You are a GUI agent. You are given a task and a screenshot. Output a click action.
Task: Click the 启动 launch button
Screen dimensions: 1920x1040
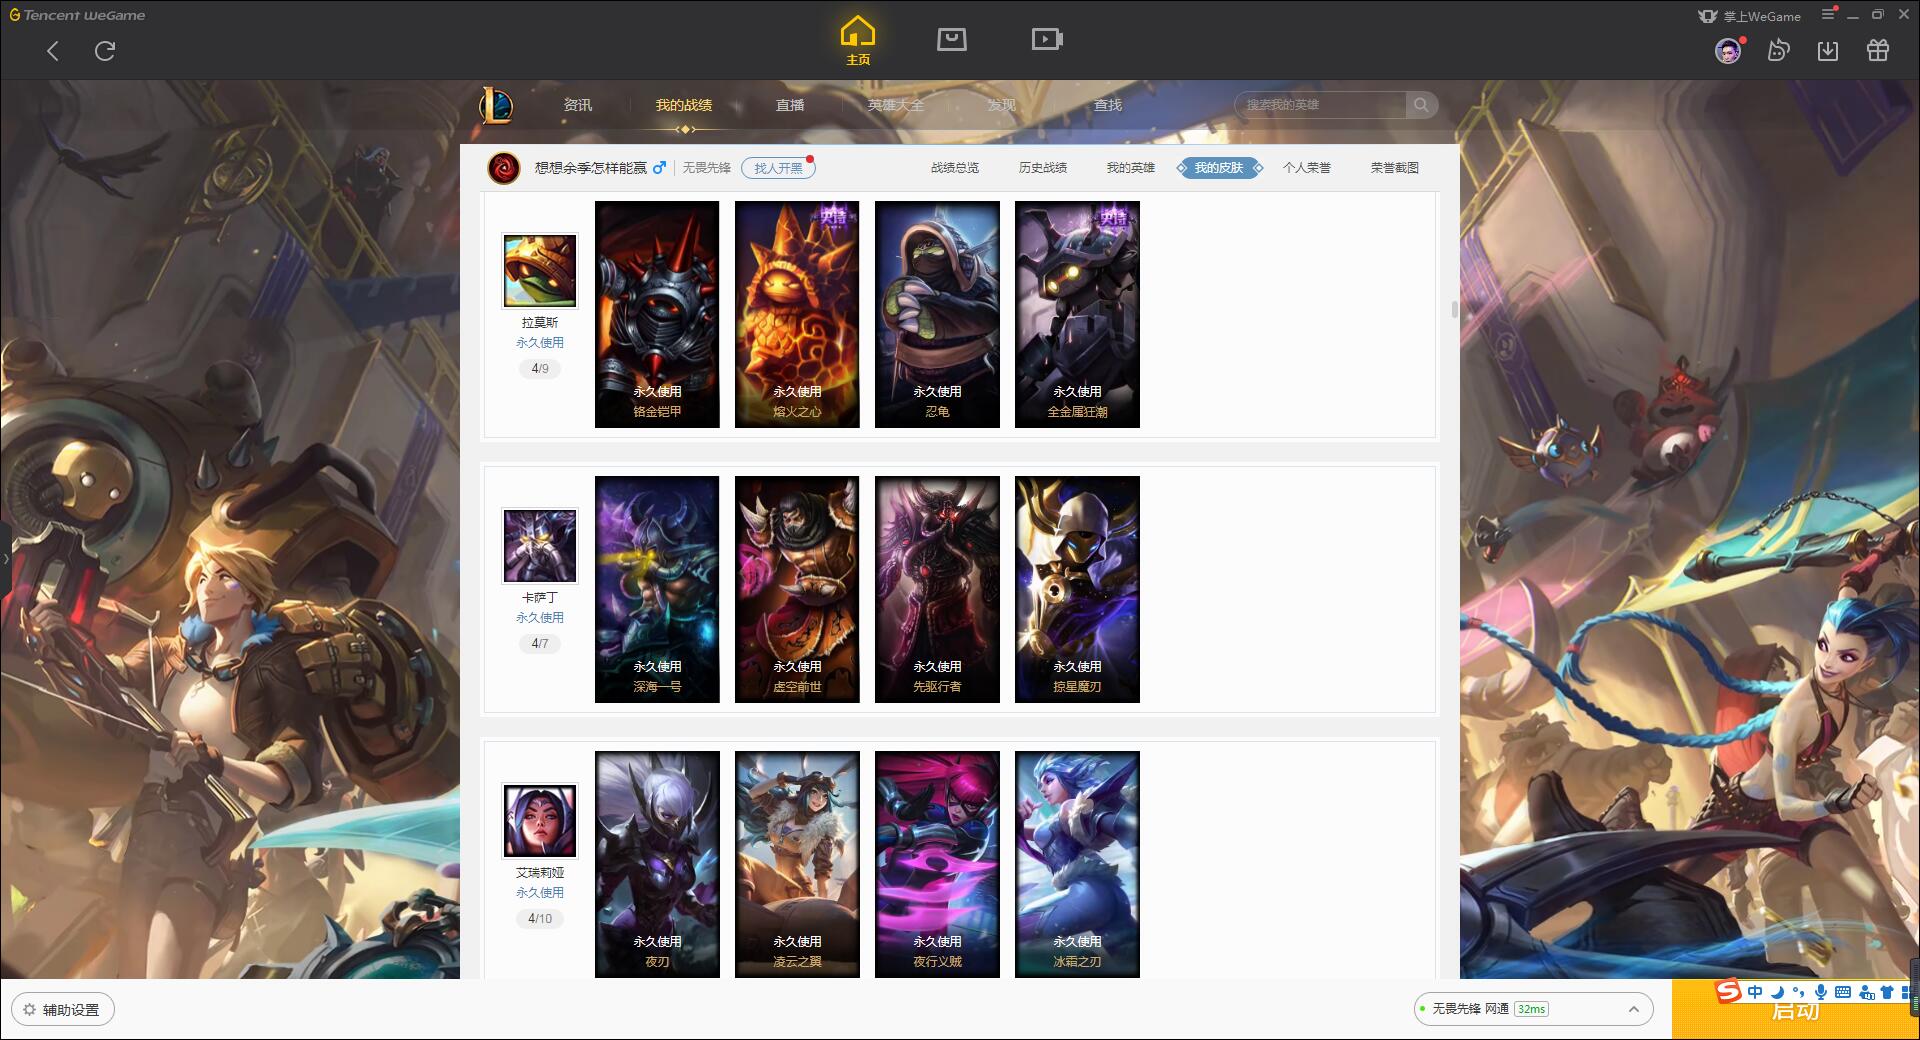1795,1012
